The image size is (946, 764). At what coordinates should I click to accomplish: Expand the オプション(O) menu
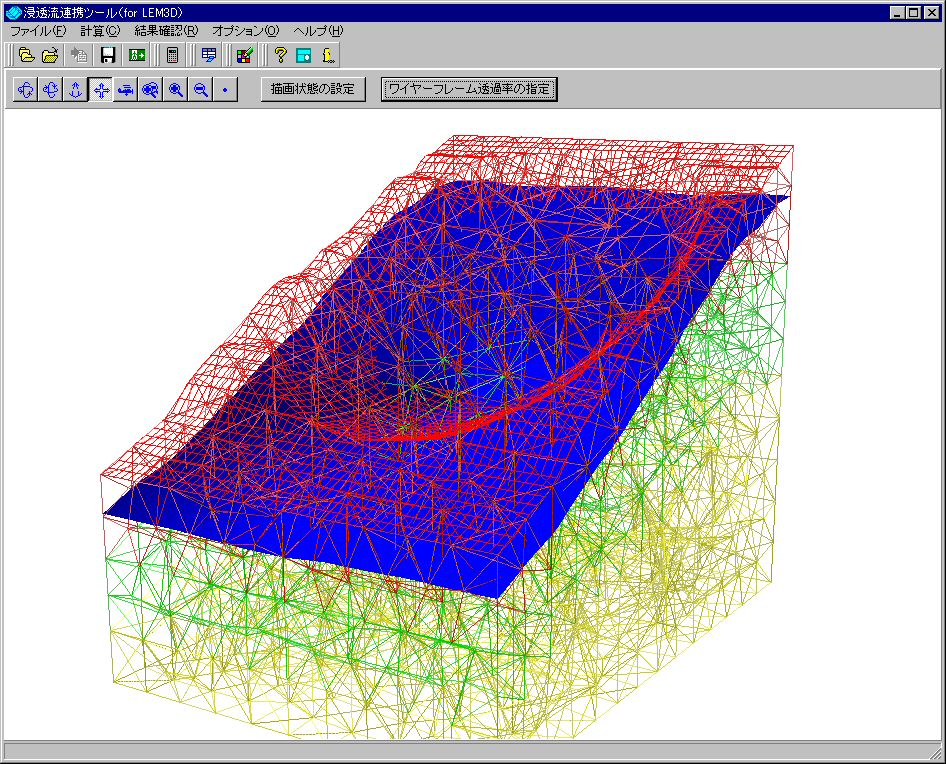pos(246,31)
